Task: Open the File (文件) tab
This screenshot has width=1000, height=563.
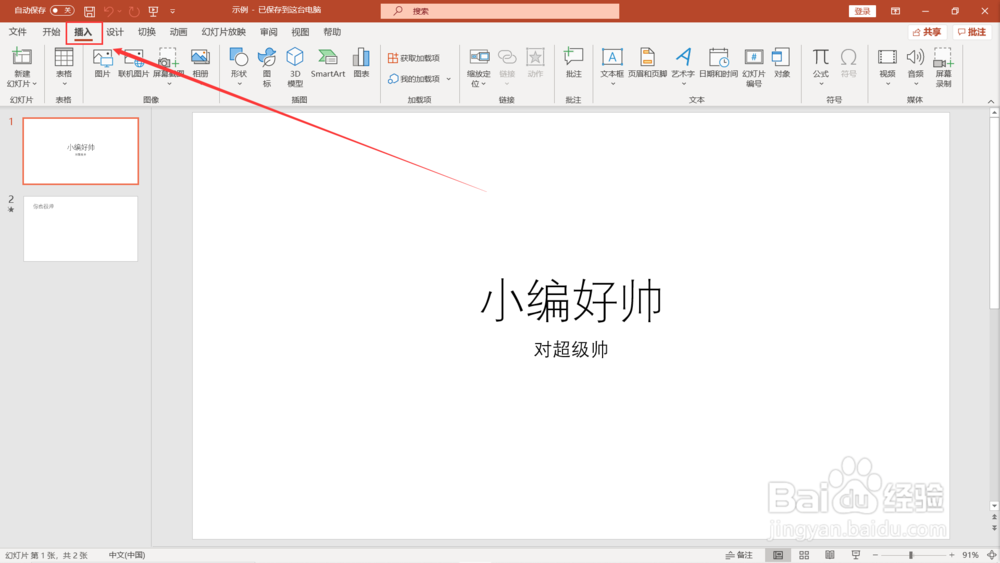Action: click(x=18, y=32)
